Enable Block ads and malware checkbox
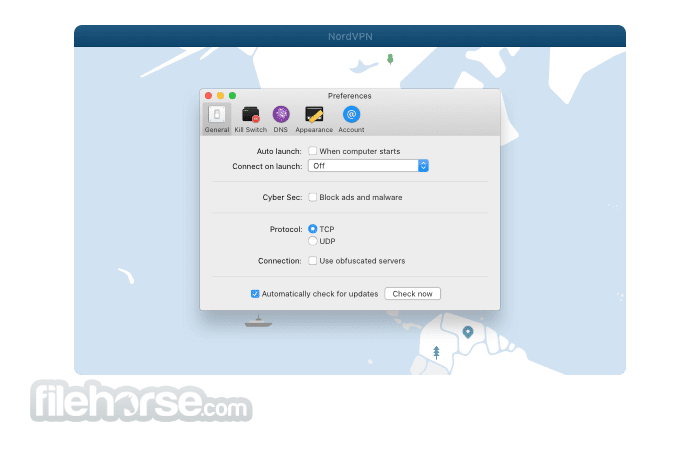700x452 pixels. 312,197
